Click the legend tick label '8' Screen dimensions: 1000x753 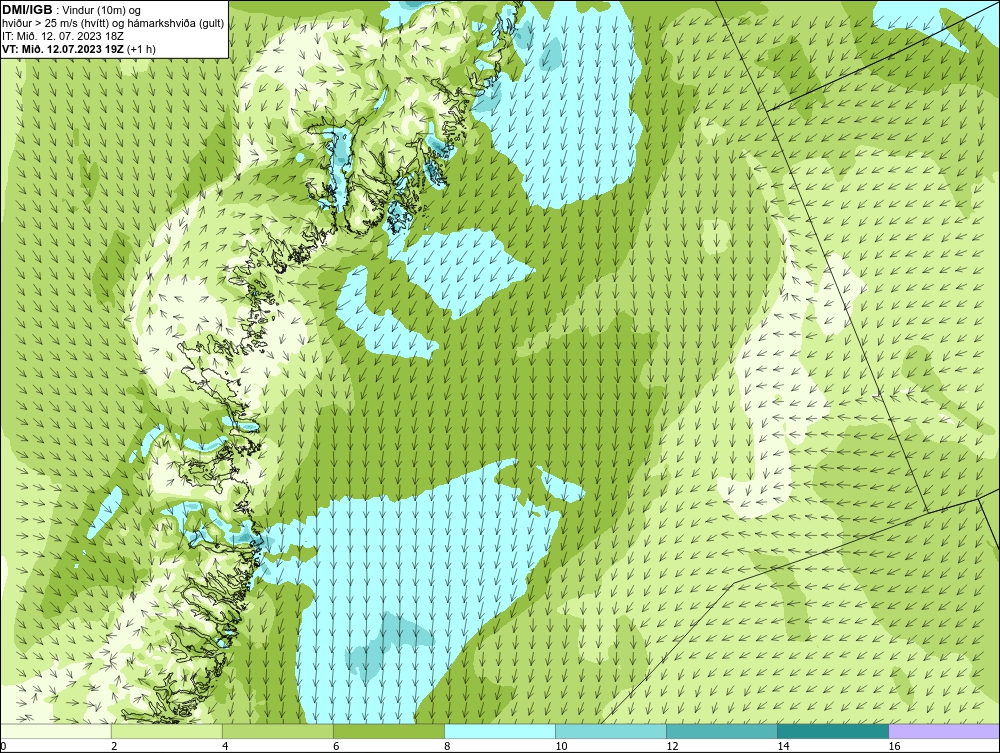click(x=448, y=746)
